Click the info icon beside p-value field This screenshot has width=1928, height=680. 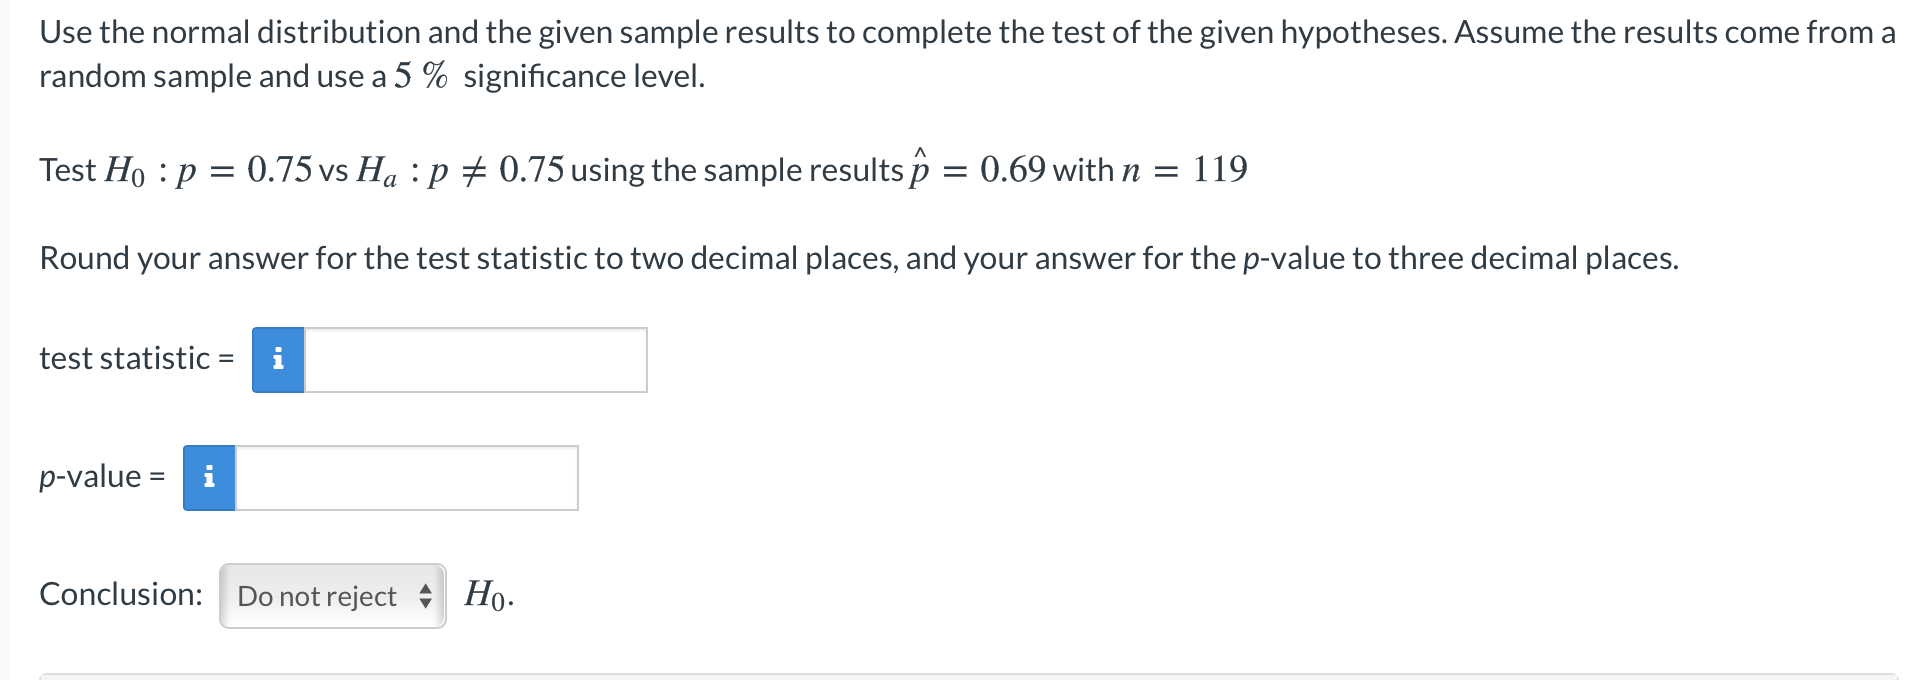click(209, 477)
